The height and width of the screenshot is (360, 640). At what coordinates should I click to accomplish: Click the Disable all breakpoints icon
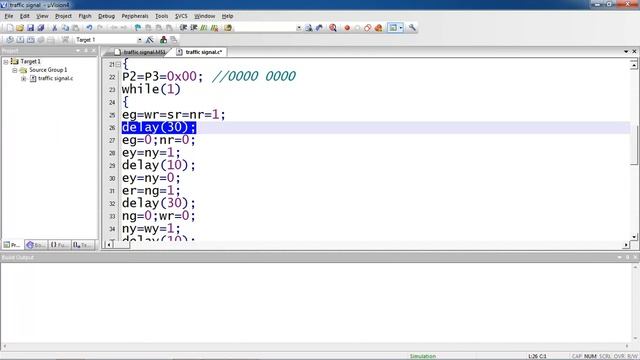[368, 28]
